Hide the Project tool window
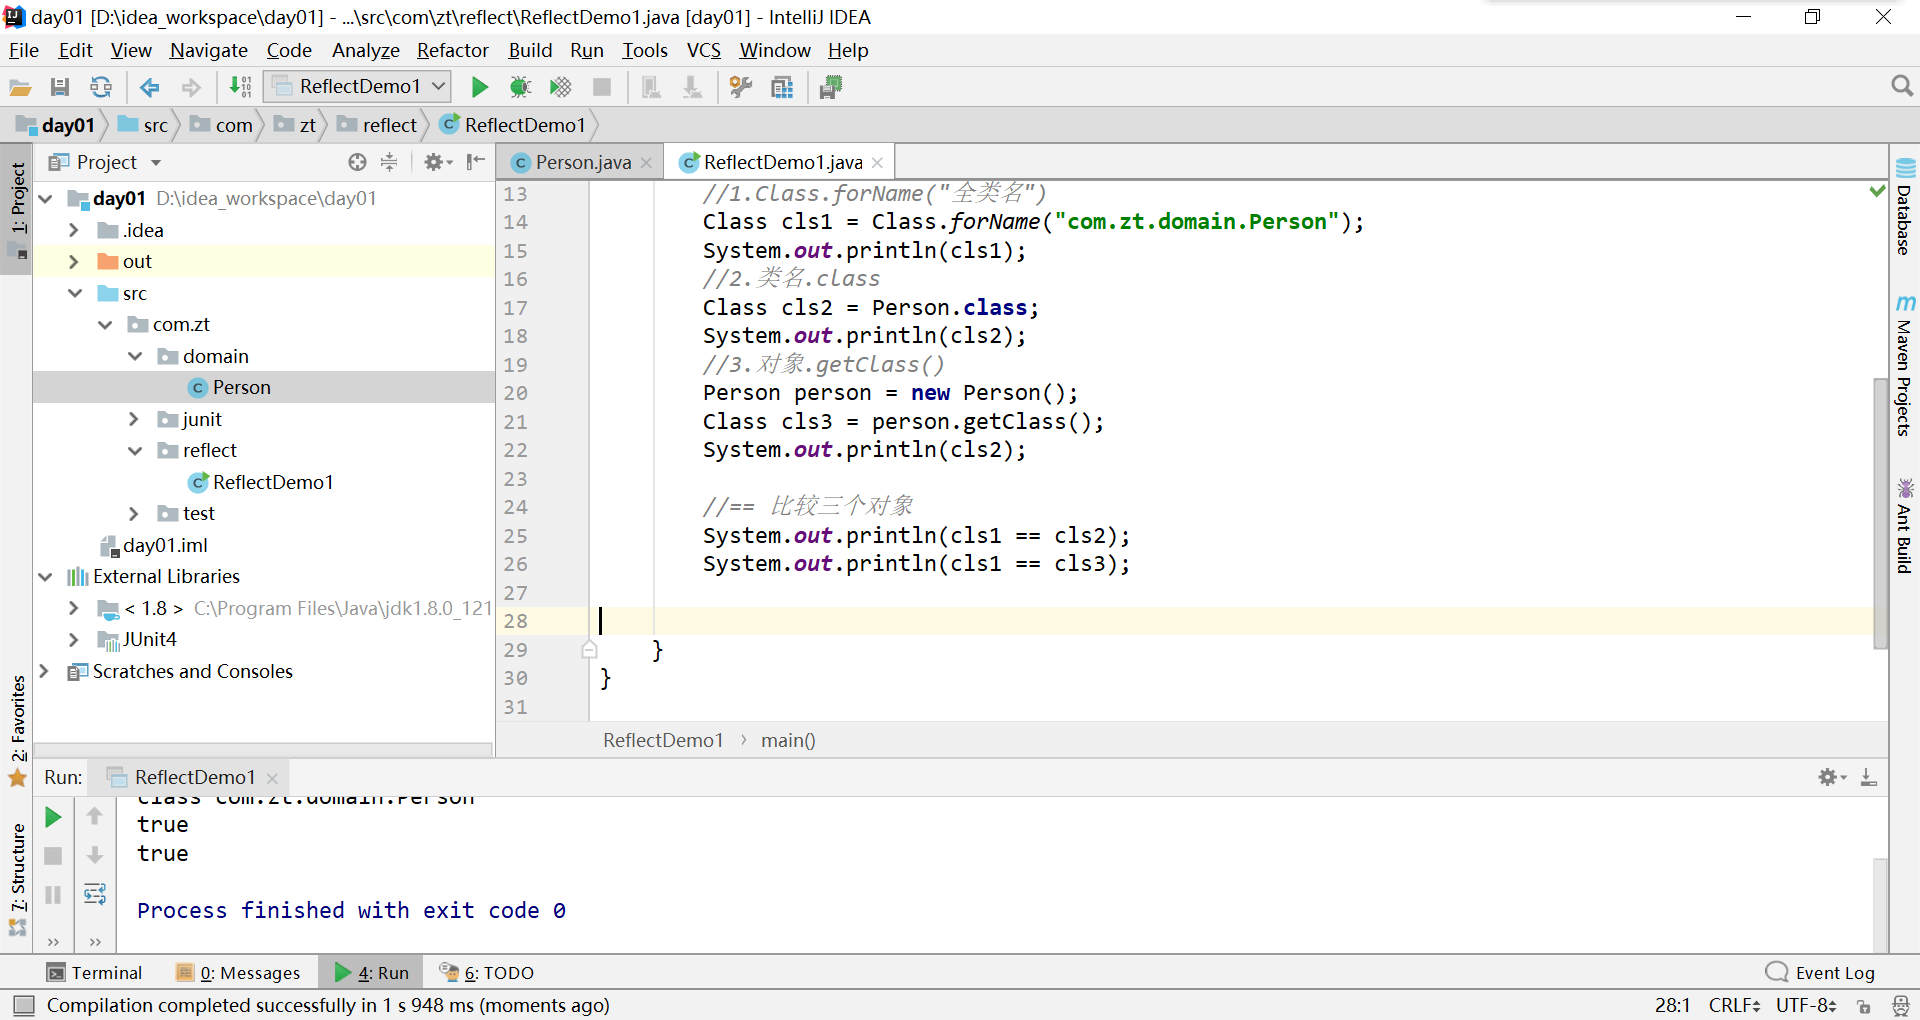Screen dimensions: 1920x1020 [476, 162]
